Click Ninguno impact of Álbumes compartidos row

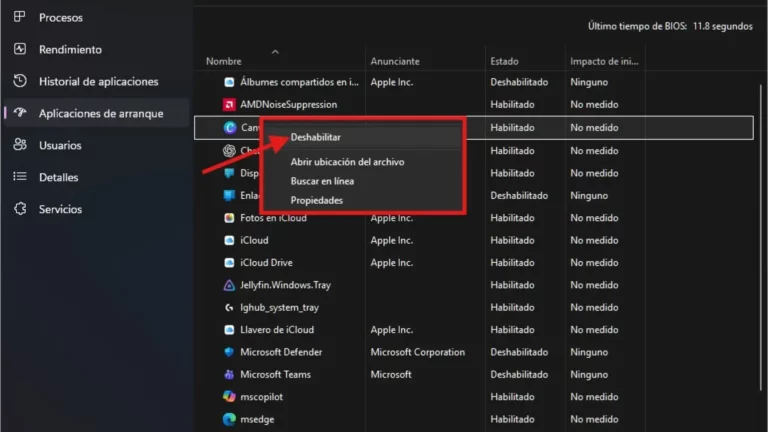point(589,82)
